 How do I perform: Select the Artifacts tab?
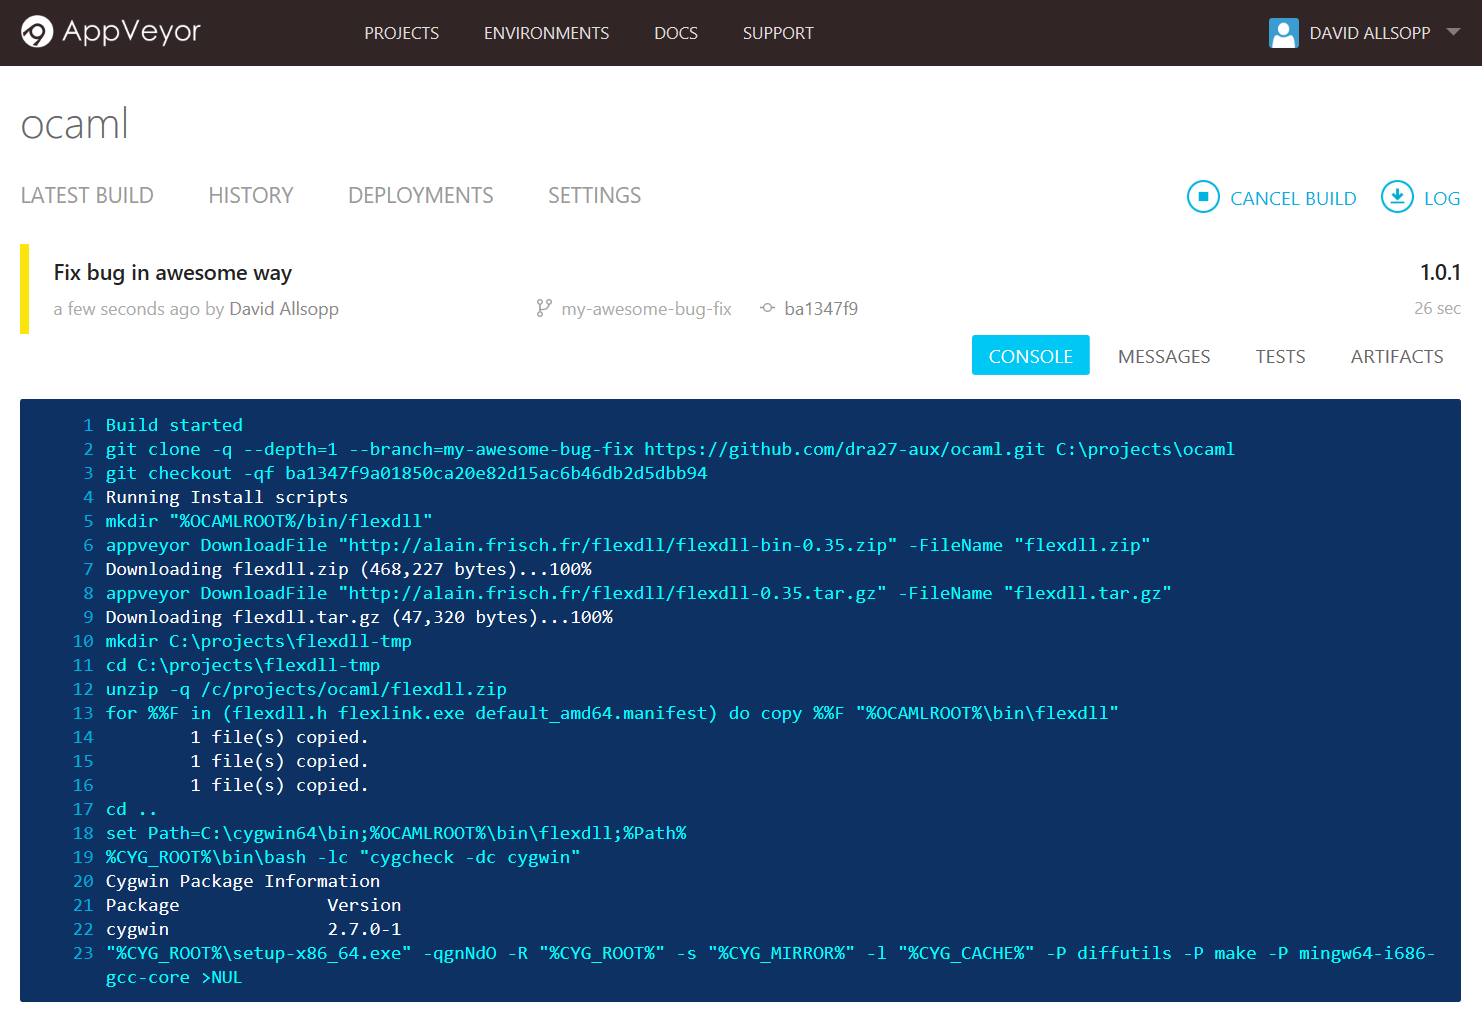(1396, 357)
